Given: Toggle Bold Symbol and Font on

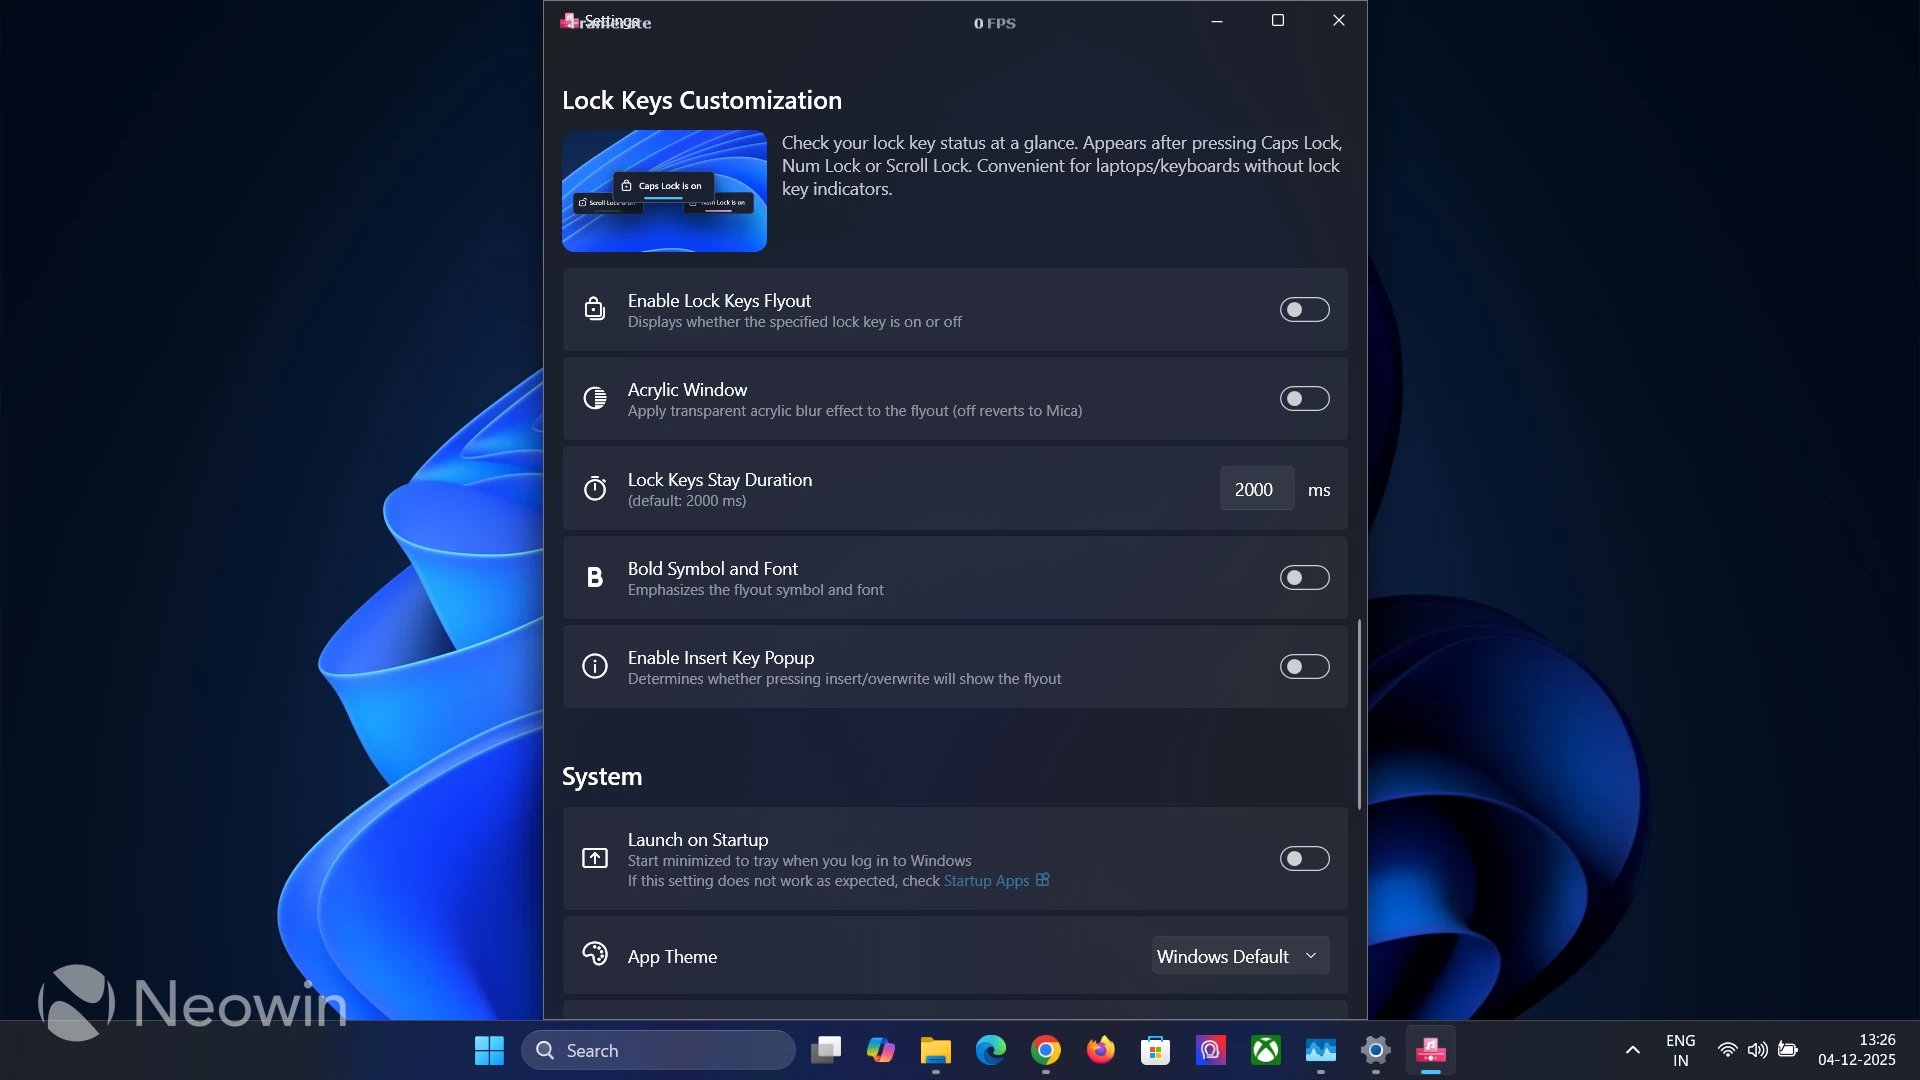Looking at the screenshot, I should tap(1304, 578).
